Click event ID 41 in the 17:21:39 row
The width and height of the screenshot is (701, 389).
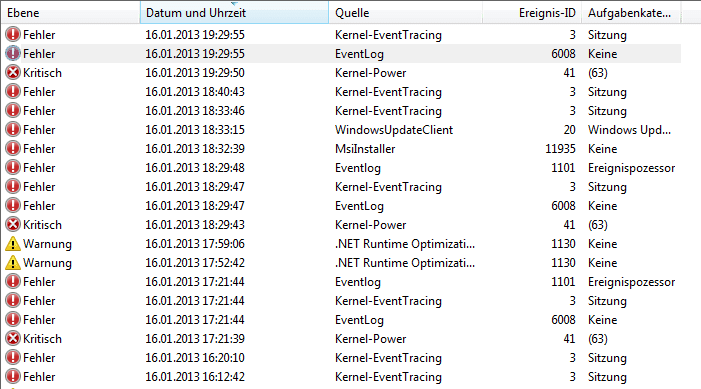pyautogui.click(x=569, y=338)
